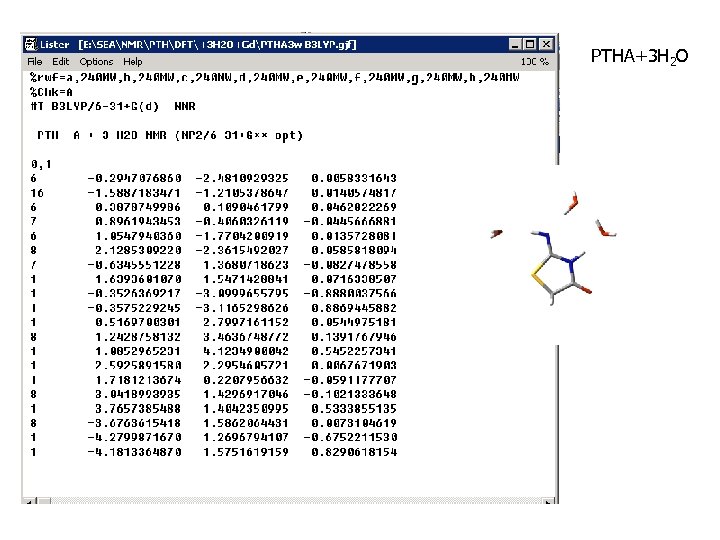Maximize the Lister window
Viewport: 720px width, 540px height.
click(530, 45)
